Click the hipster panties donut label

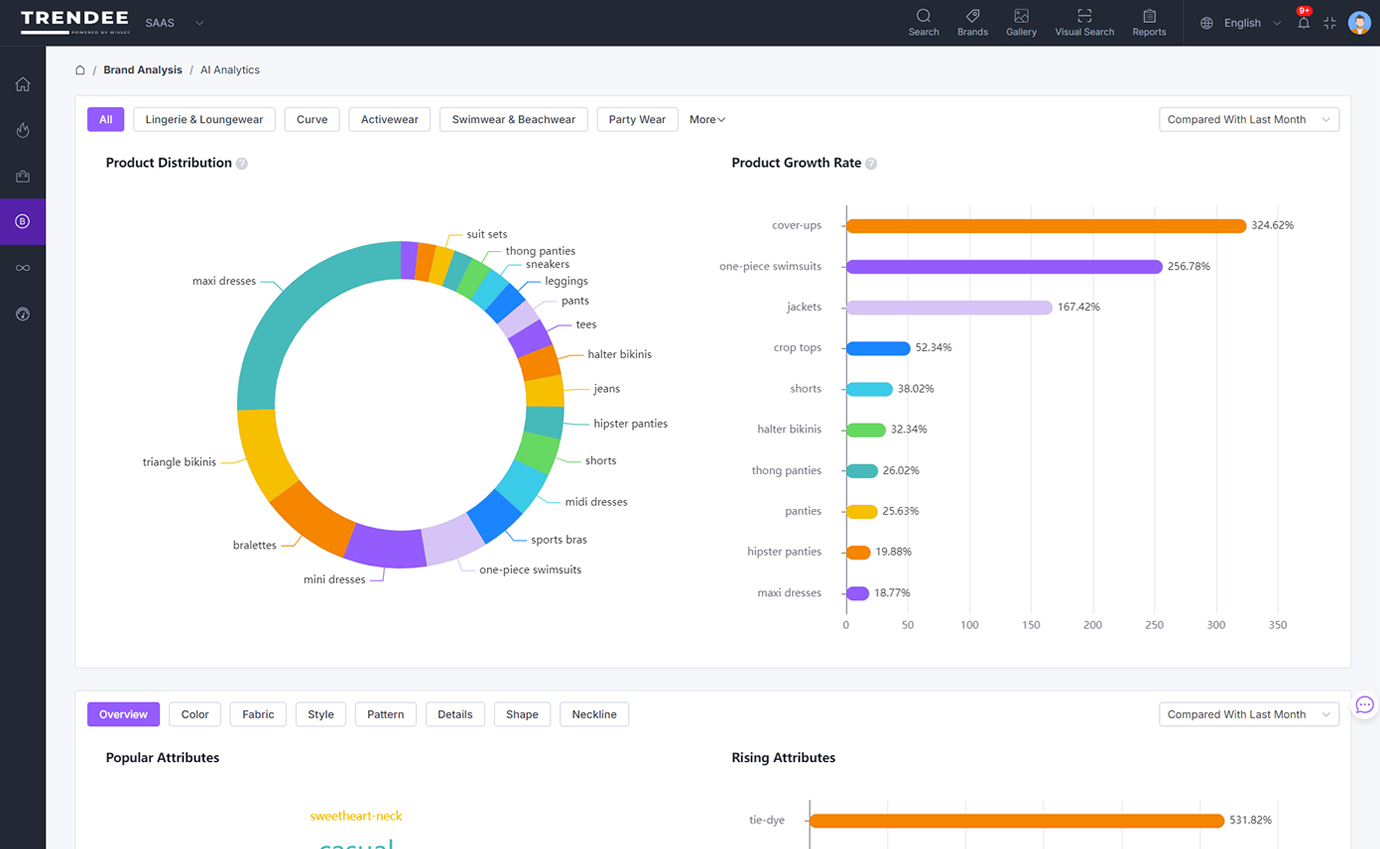630,424
